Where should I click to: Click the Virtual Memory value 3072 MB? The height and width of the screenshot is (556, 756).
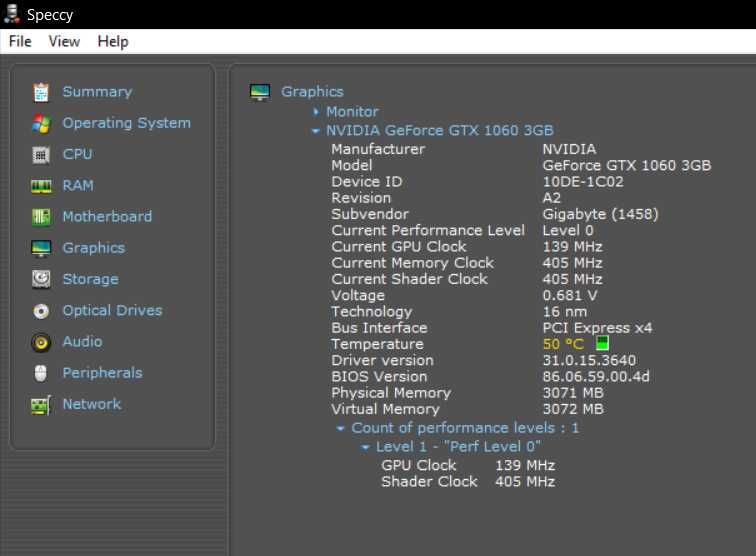coord(573,409)
